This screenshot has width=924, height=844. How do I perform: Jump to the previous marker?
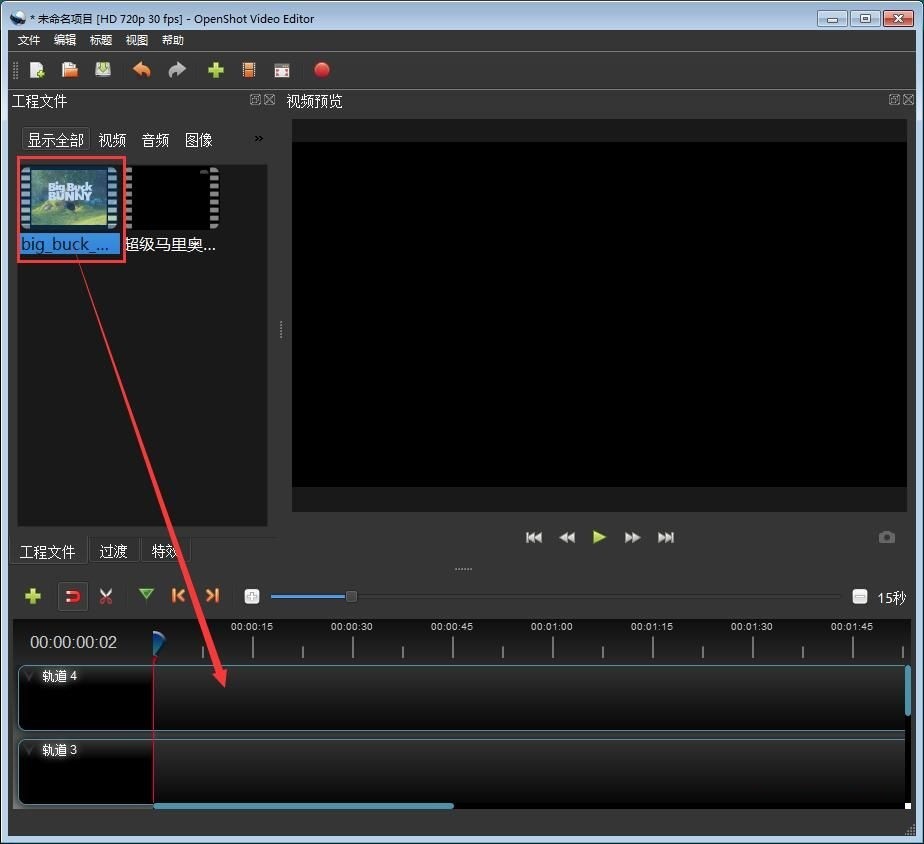(x=178, y=595)
